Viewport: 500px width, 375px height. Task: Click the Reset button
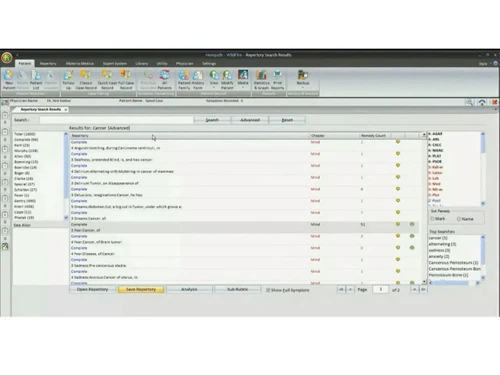tap(287, 120)
